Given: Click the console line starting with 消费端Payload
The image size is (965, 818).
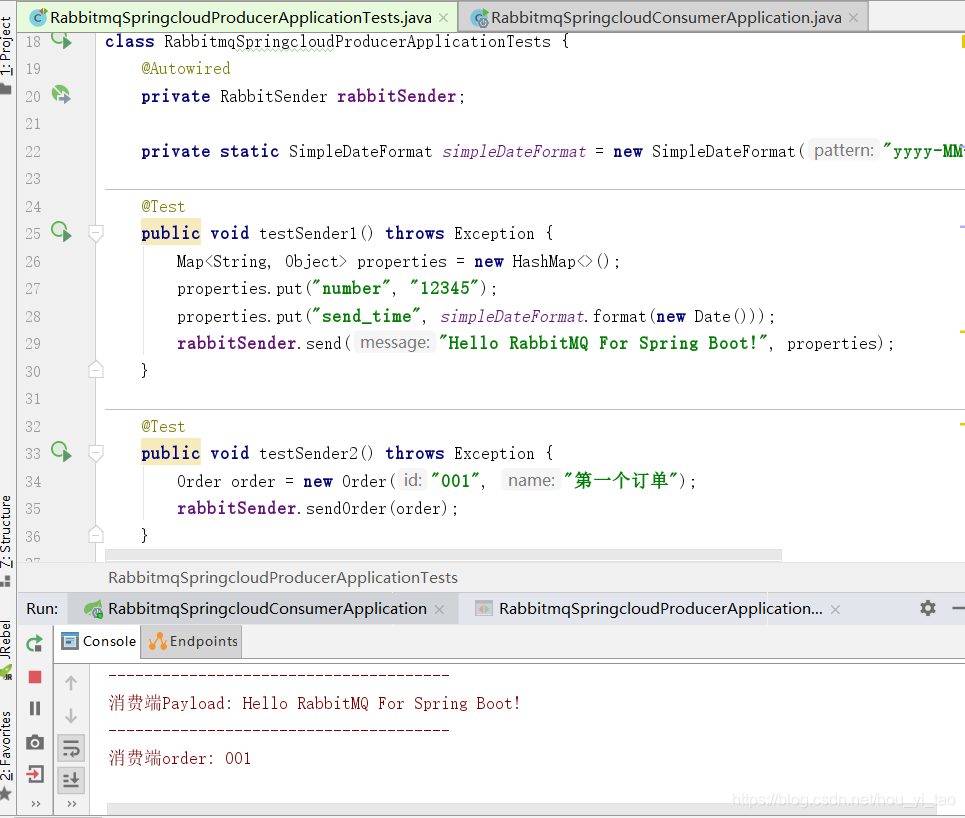Looking at the screenshot, I should coord(314,704).
